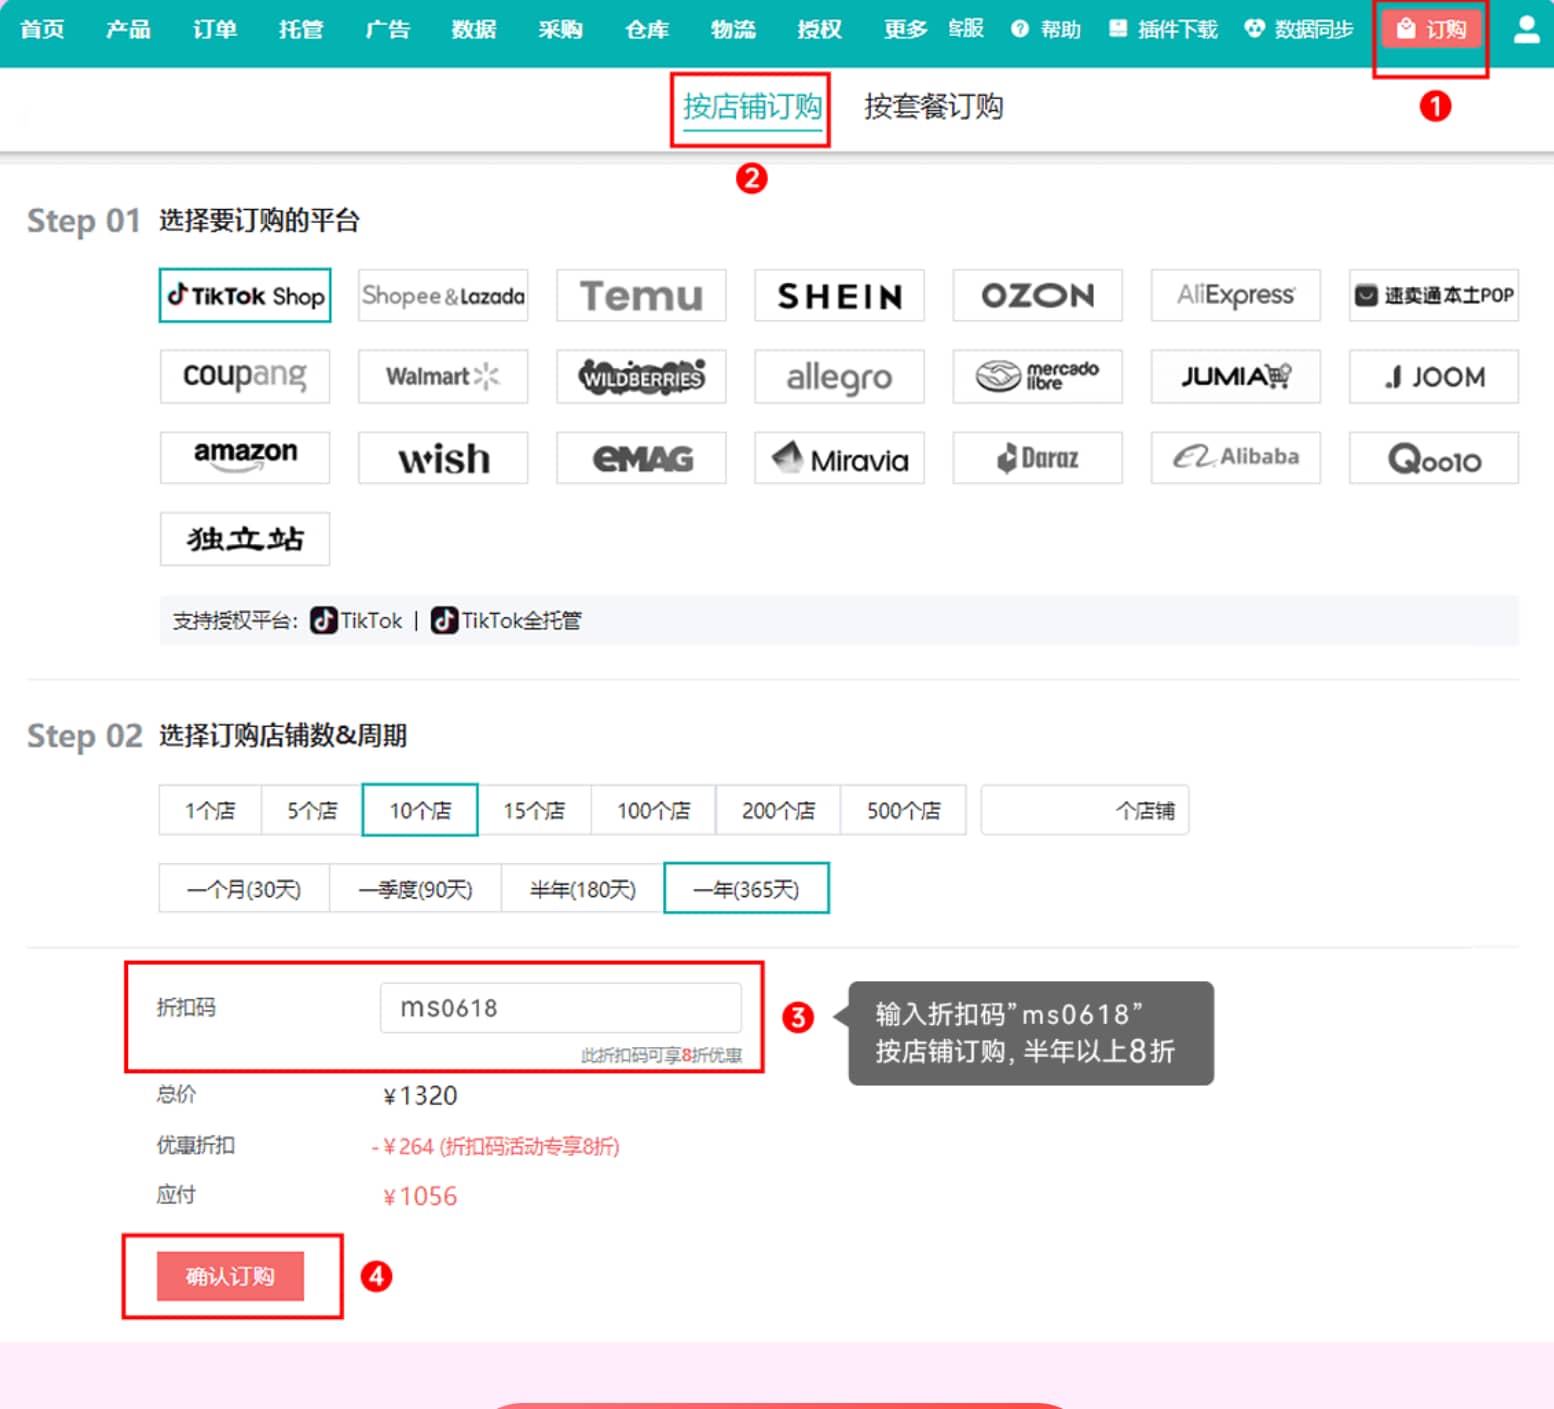1554x1409 pixels.
Task: Switch to 按套餐订购 tab
Action: point(933,106)
